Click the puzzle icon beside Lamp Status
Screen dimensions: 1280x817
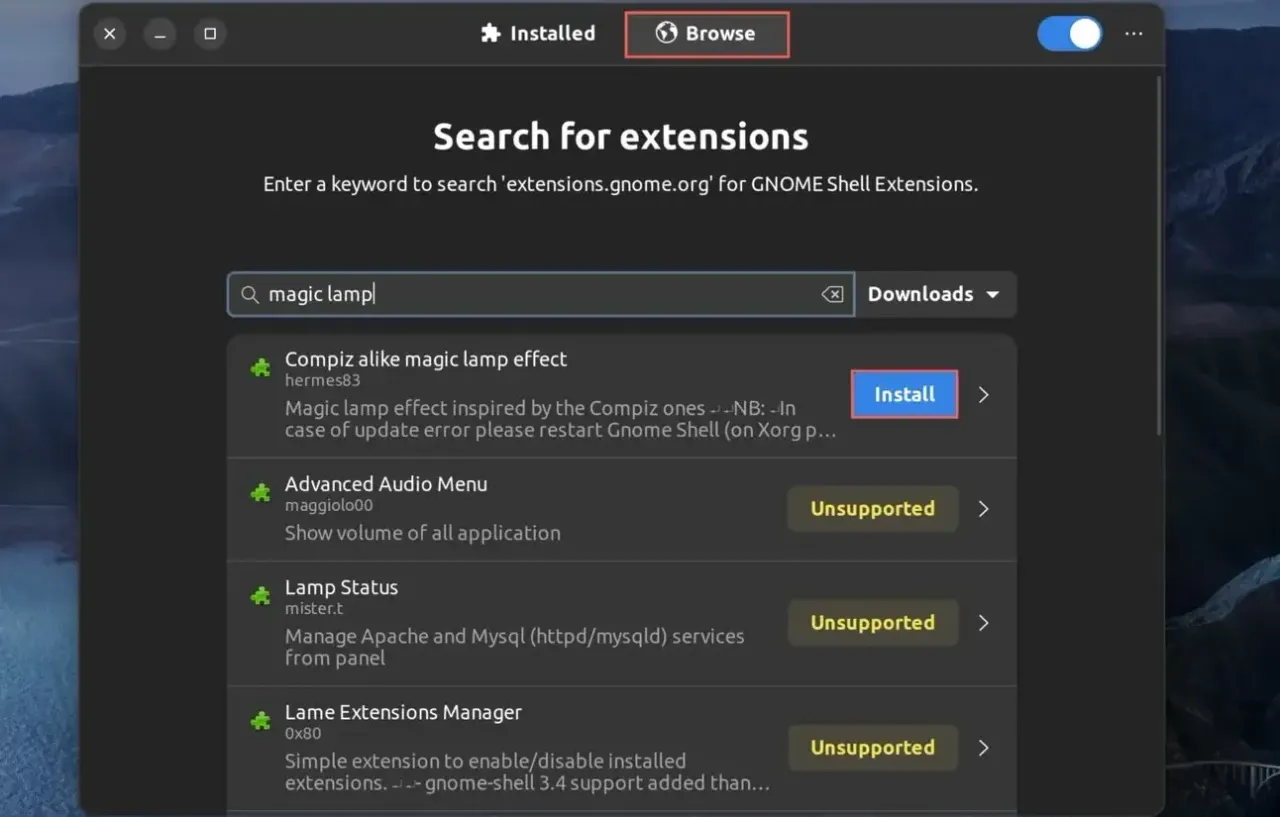260,596
